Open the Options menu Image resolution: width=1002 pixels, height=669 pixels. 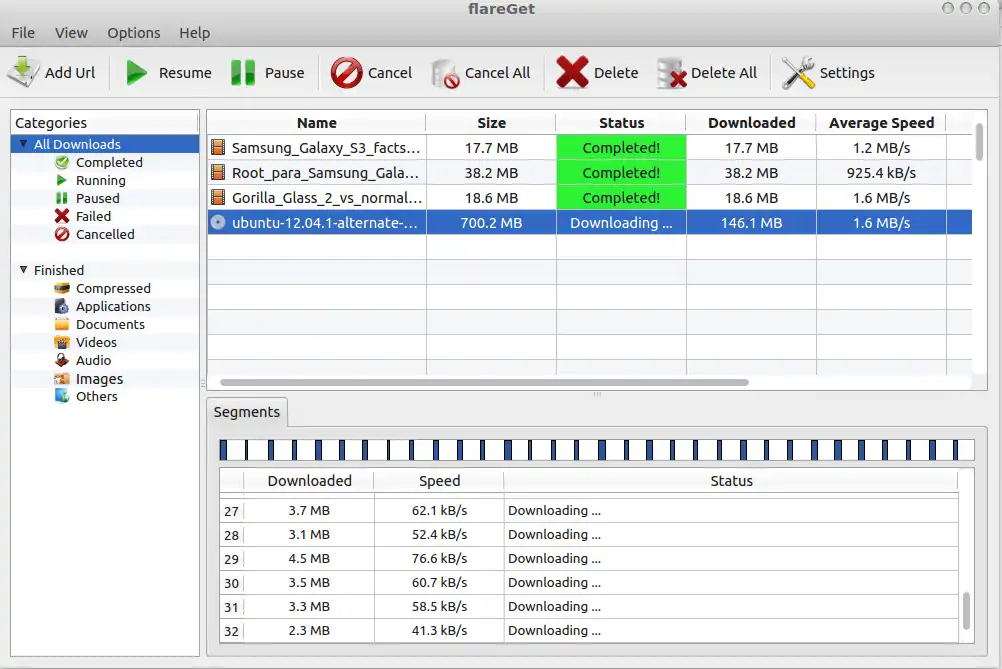(x=134, y=33)
